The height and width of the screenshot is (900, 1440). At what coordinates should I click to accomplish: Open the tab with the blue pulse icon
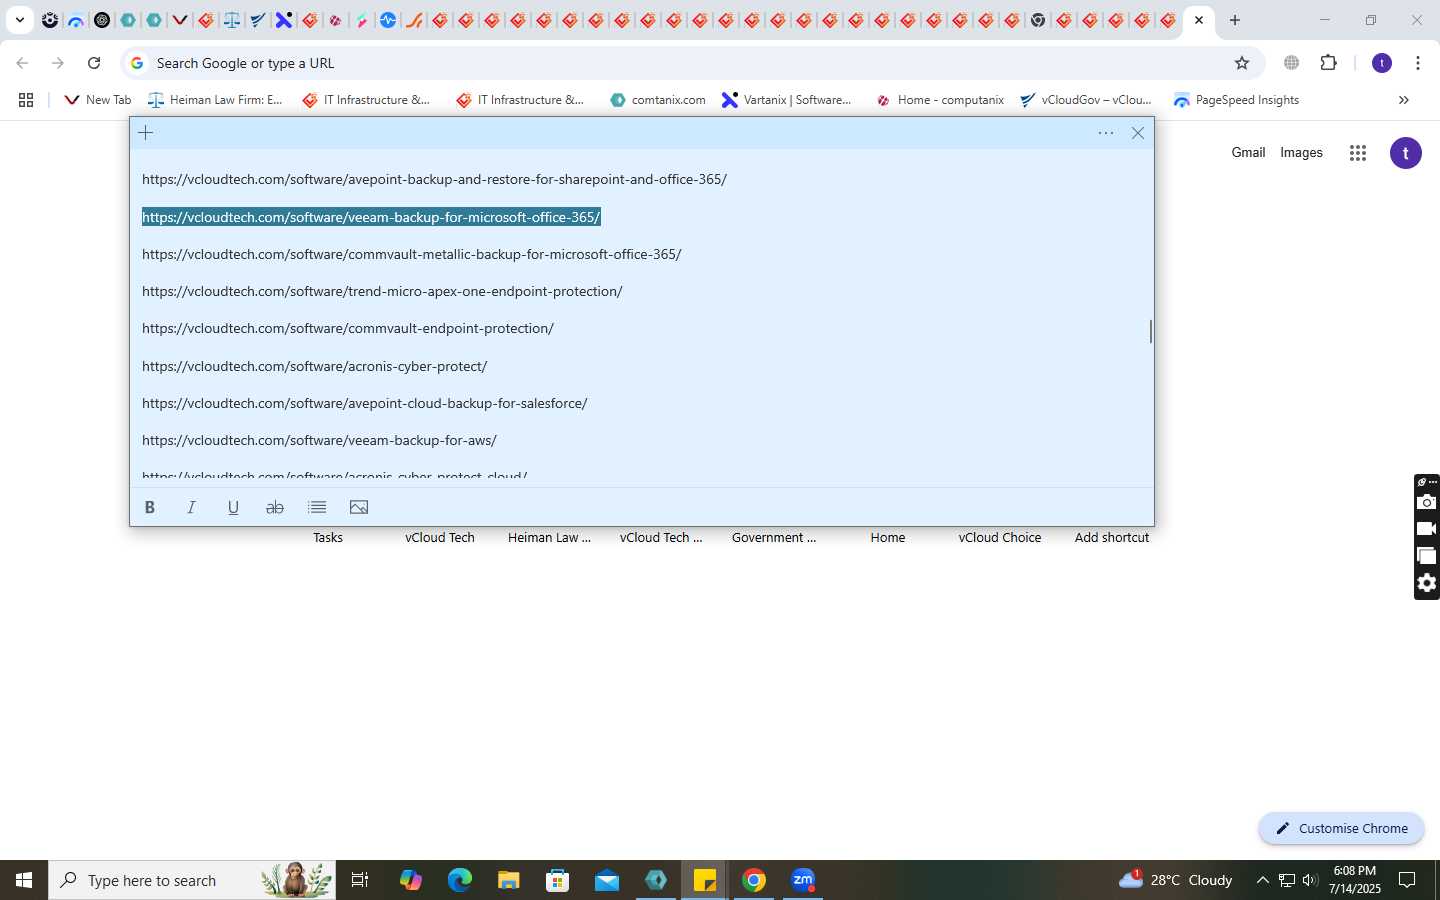tap(388, 20)
